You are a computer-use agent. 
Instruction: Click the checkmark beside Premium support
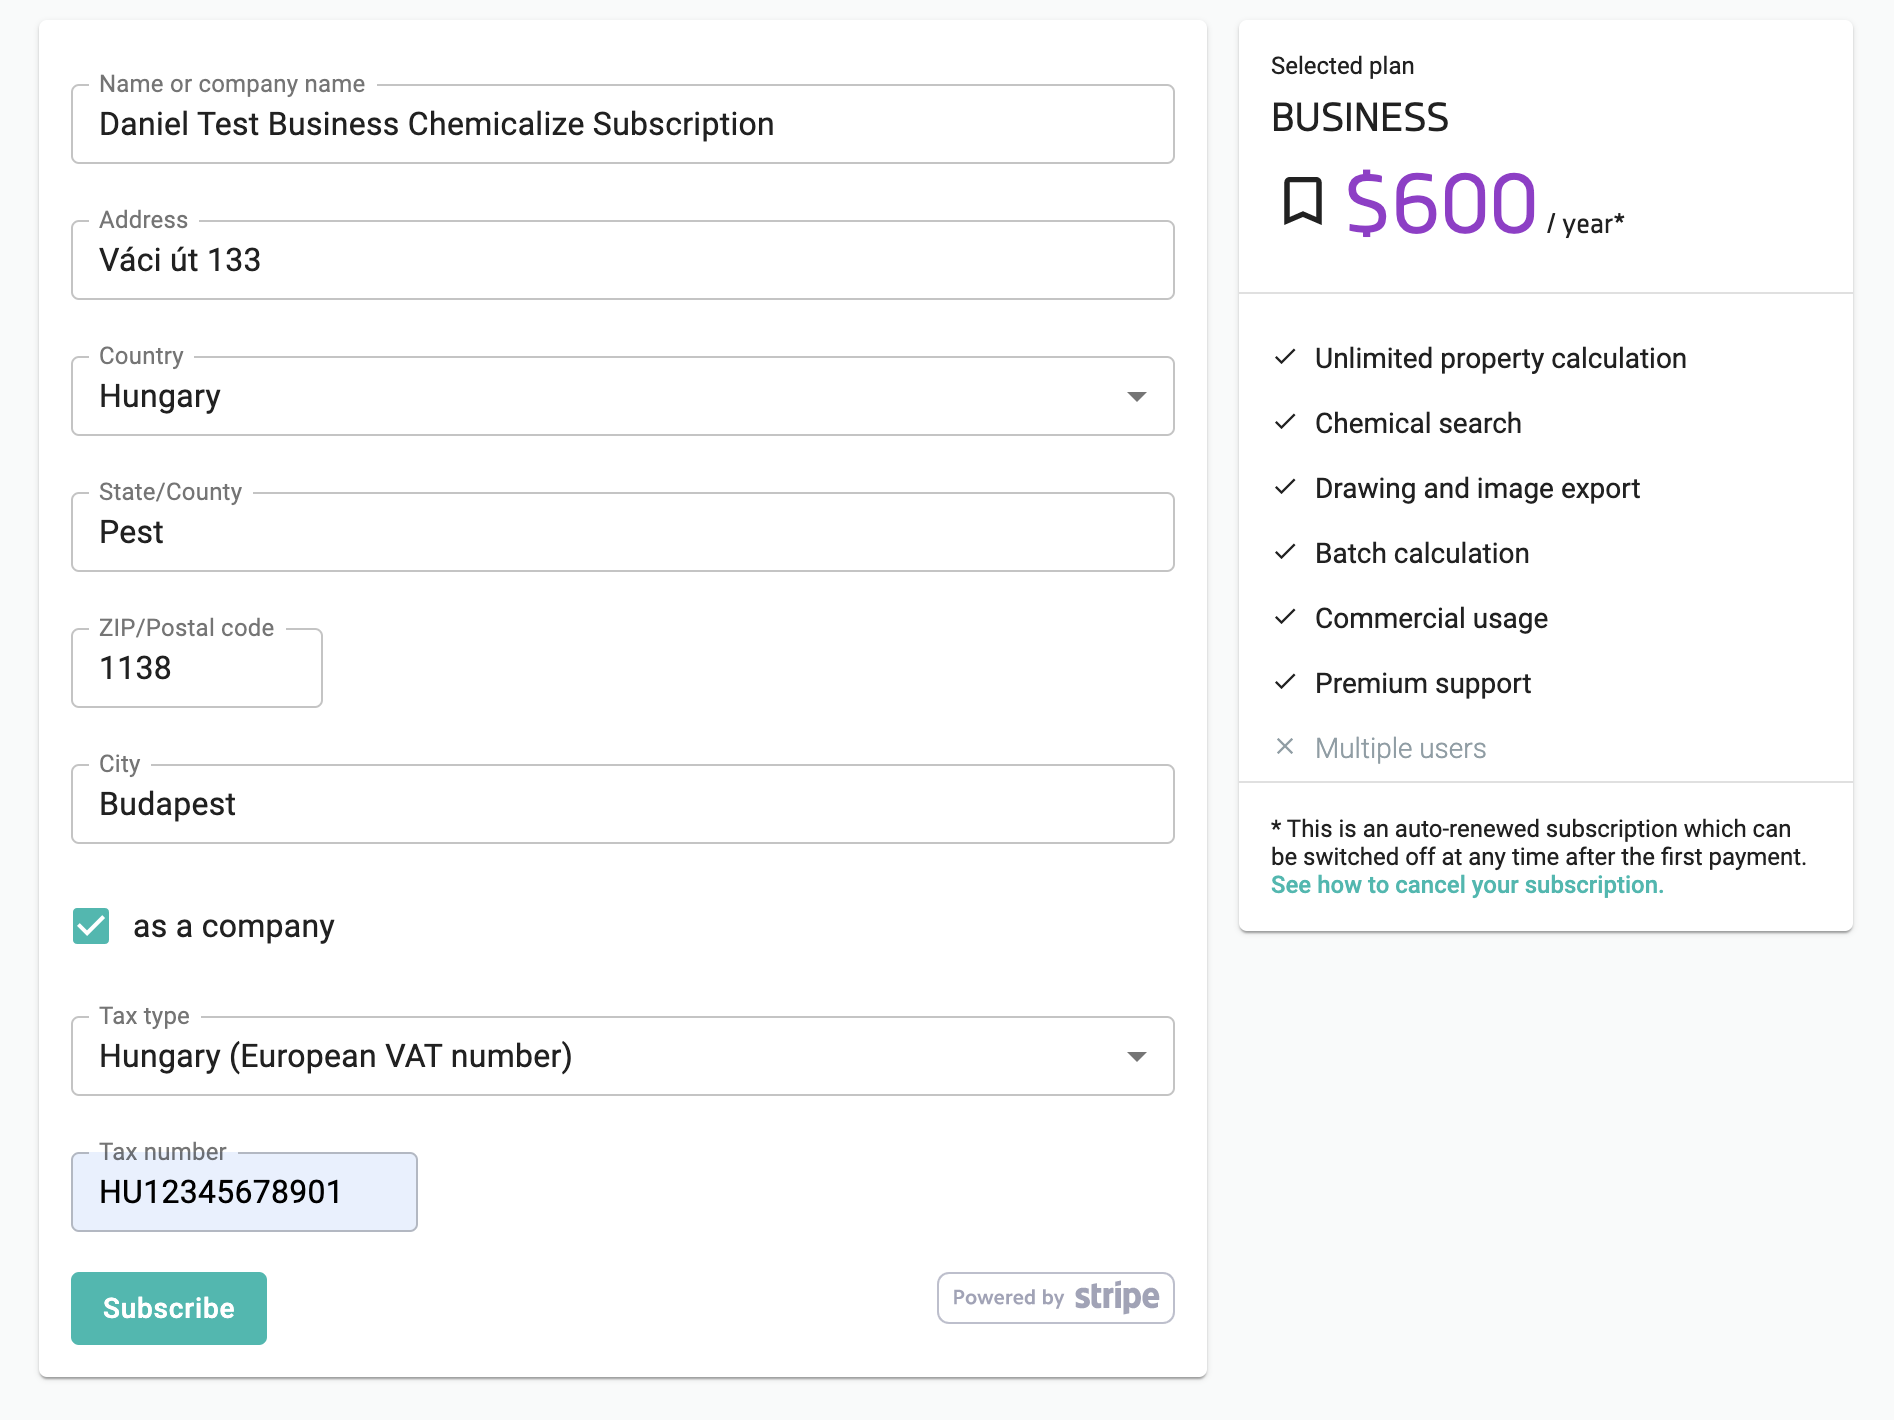[1286, 682]
